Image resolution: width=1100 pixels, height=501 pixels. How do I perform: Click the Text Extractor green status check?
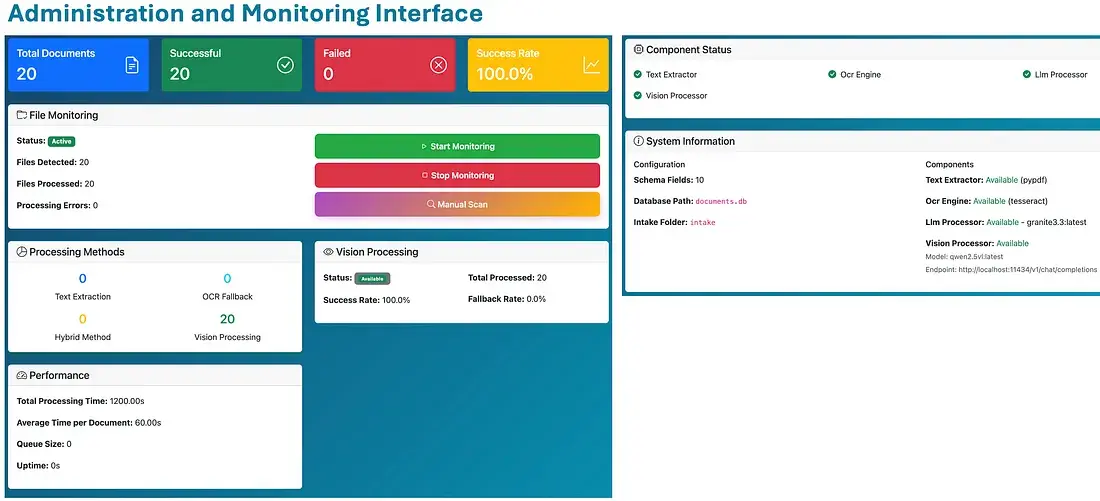638,74
